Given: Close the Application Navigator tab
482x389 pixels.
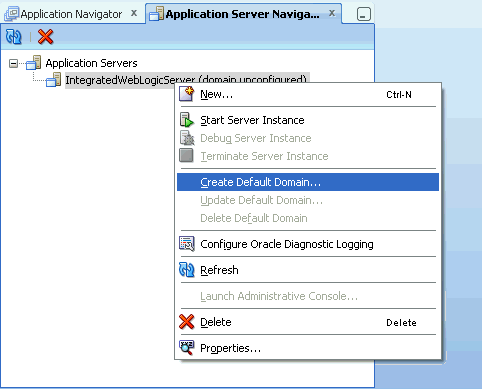Looking at the screenshot, I should [x=134, y=13].
